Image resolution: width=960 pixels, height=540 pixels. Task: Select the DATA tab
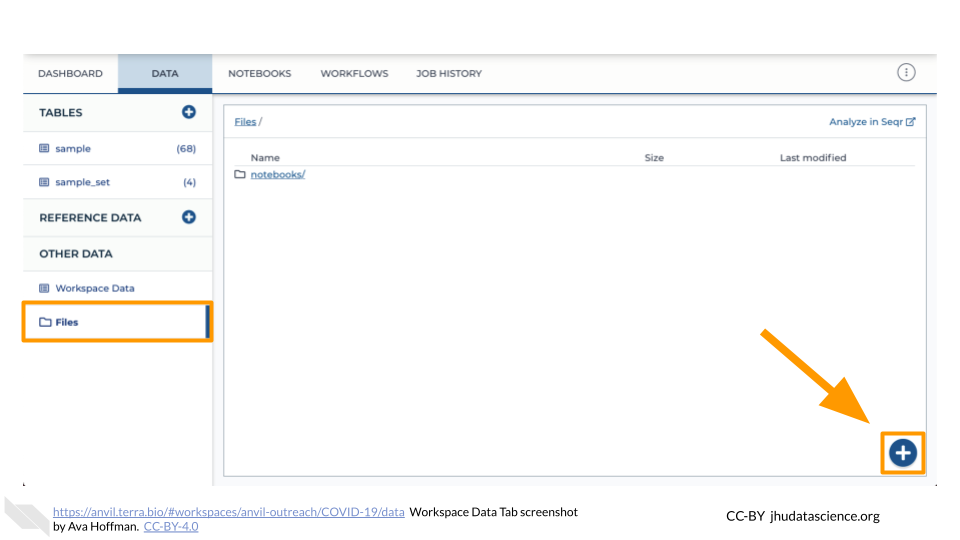(x=165, y=73)
